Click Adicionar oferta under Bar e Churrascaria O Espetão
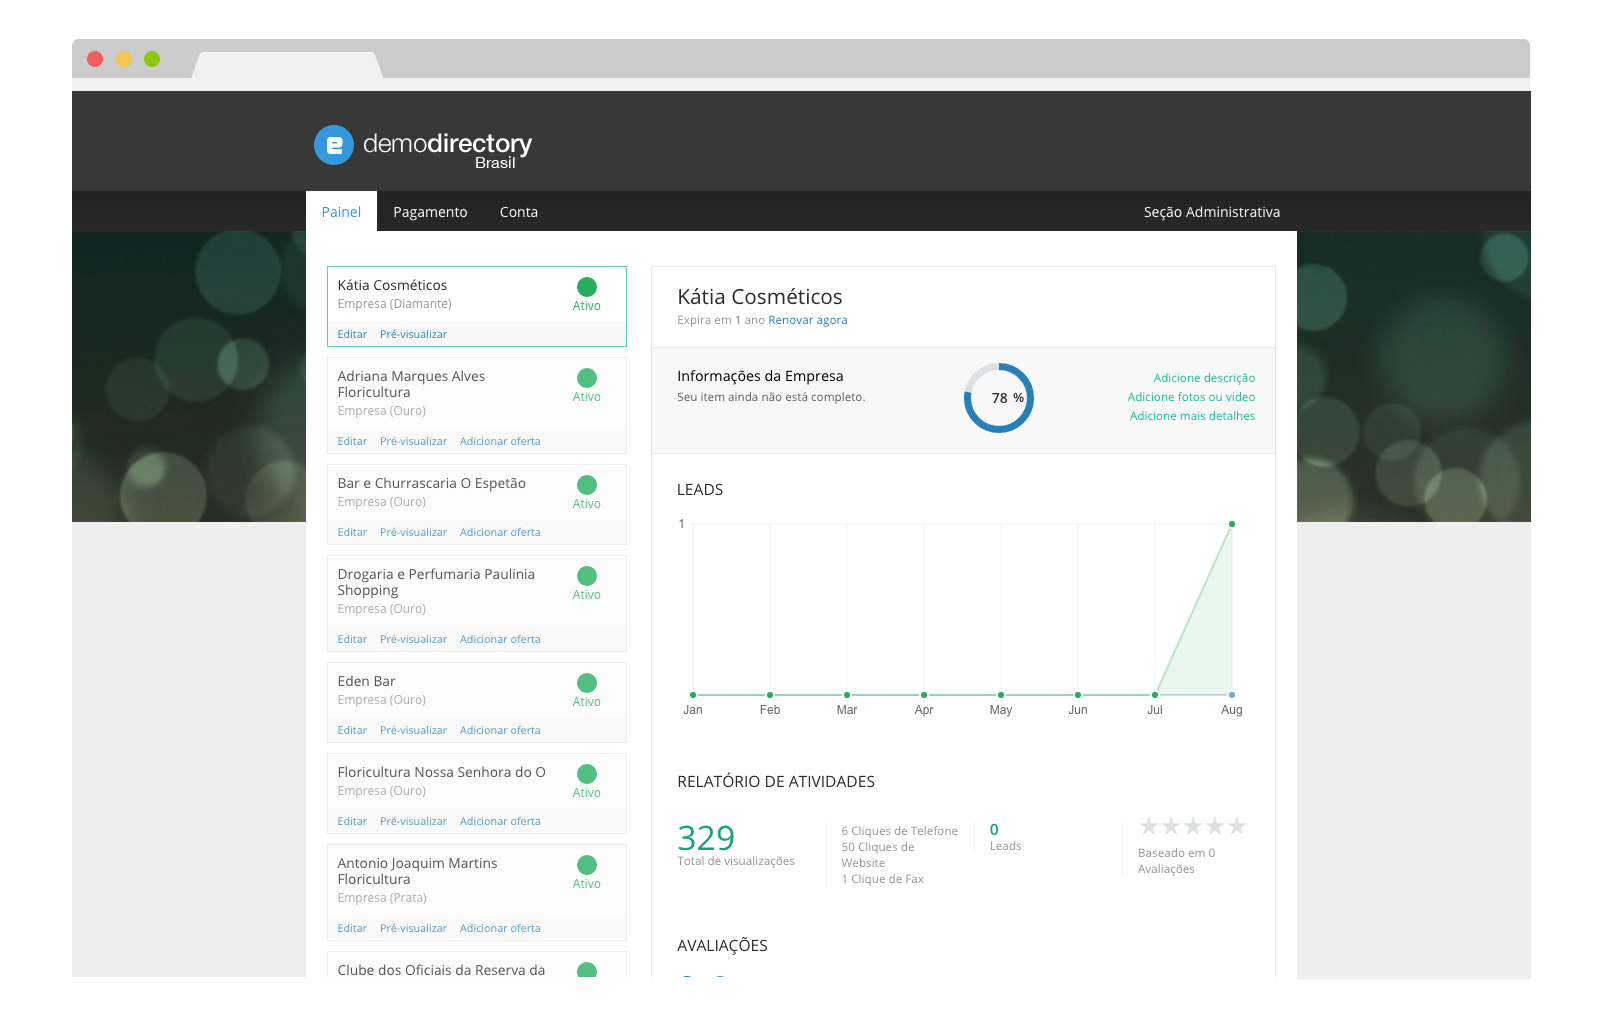Screen dimensions: 1600x1028 click(x=500, y=532)
